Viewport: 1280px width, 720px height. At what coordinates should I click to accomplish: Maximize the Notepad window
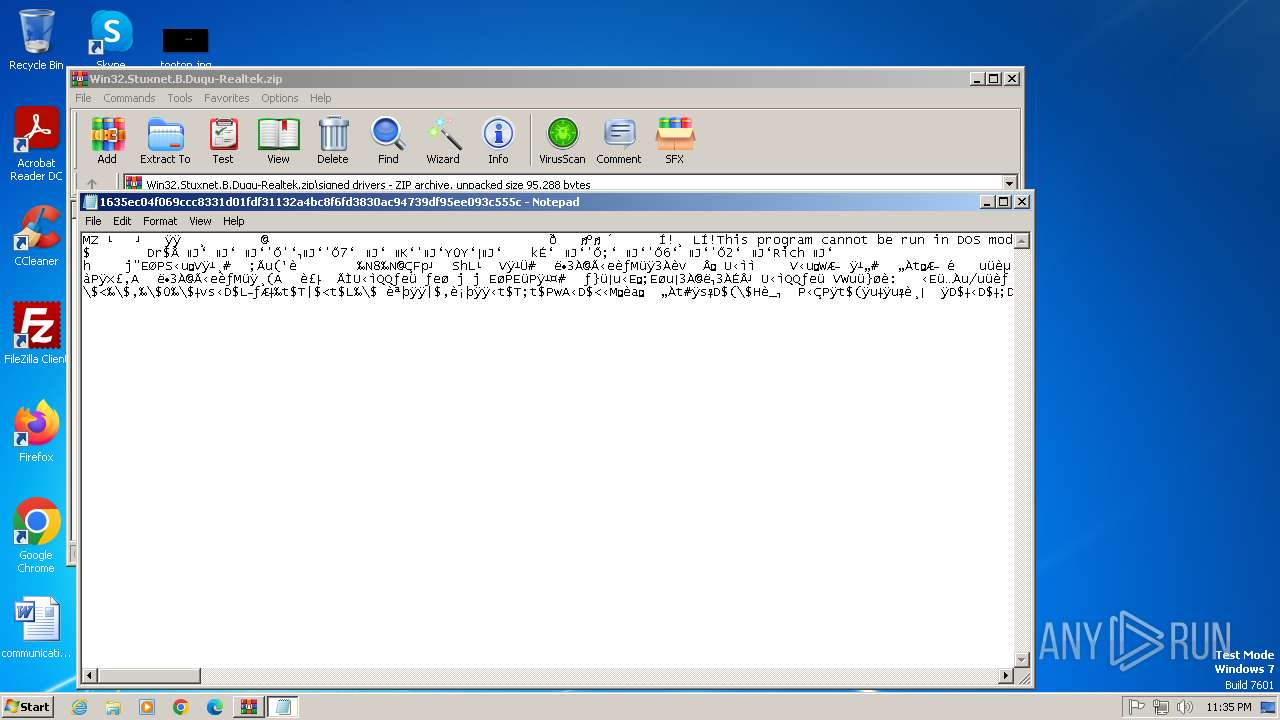pos(1003,202)
